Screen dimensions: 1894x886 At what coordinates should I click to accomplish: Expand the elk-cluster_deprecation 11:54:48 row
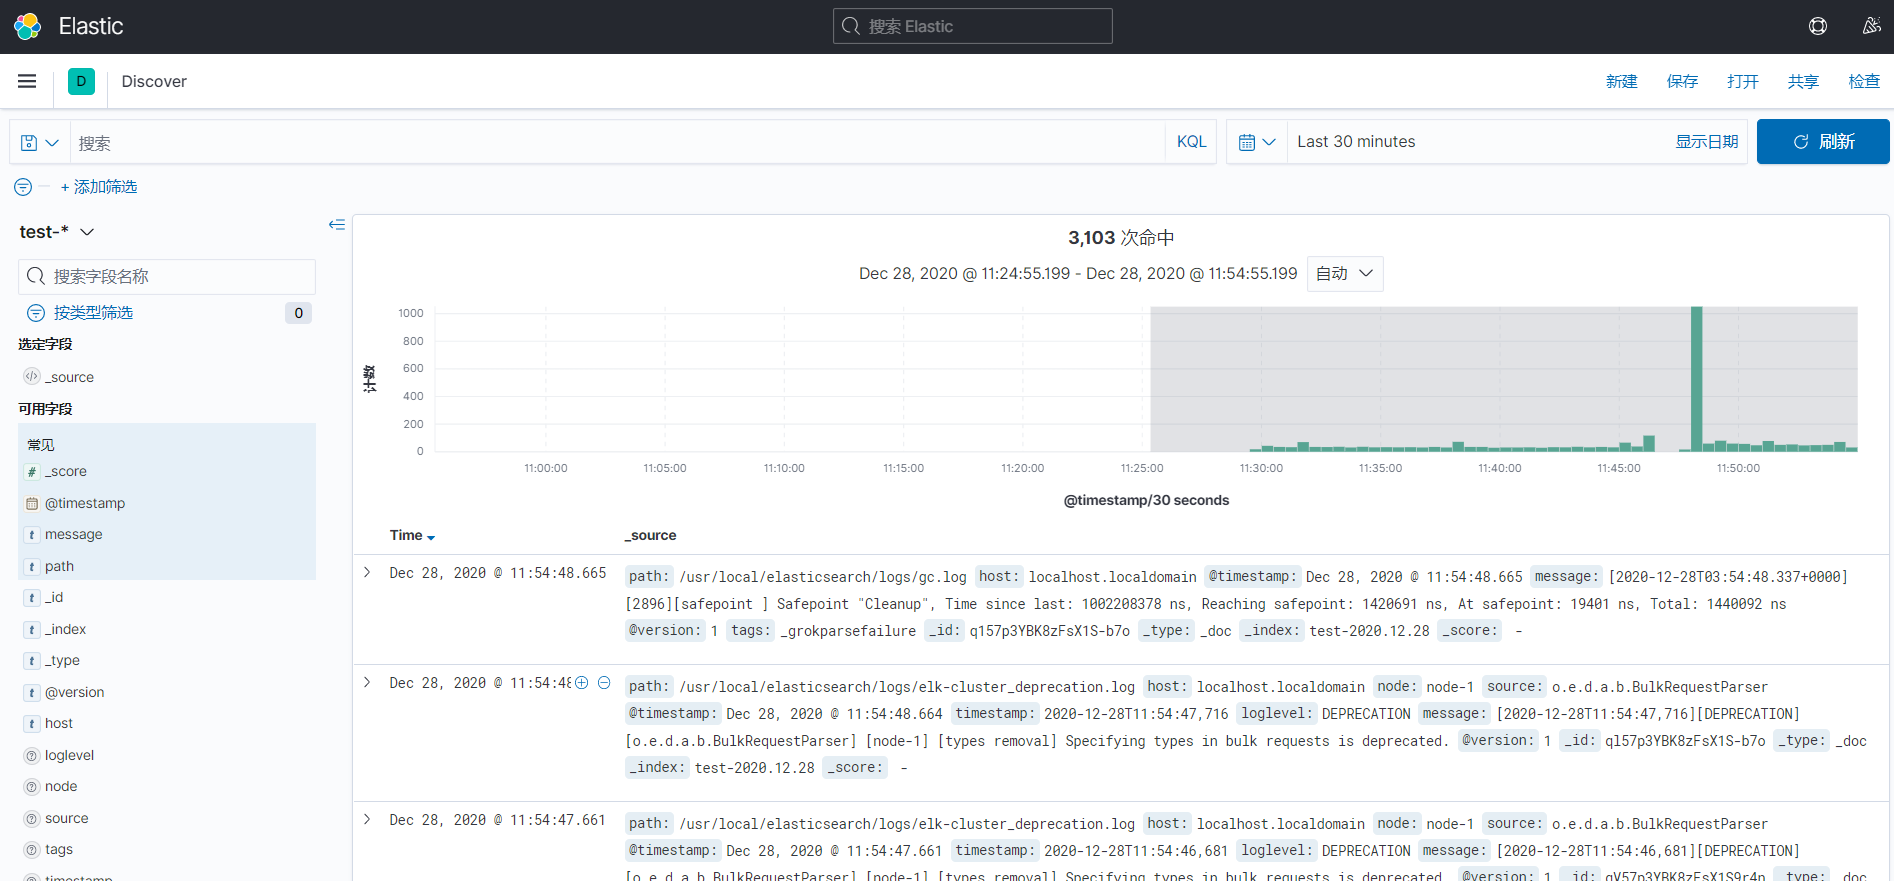[367, 683]
